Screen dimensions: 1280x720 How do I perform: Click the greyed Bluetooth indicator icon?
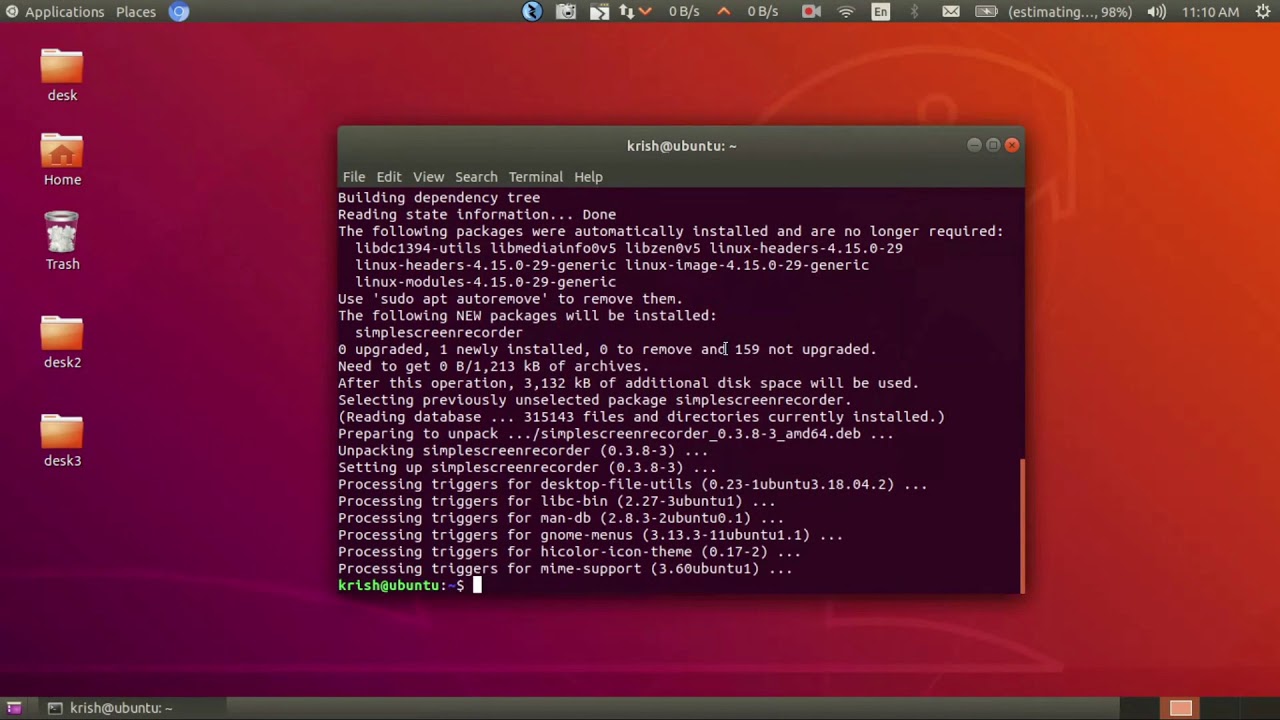(914, 12)
